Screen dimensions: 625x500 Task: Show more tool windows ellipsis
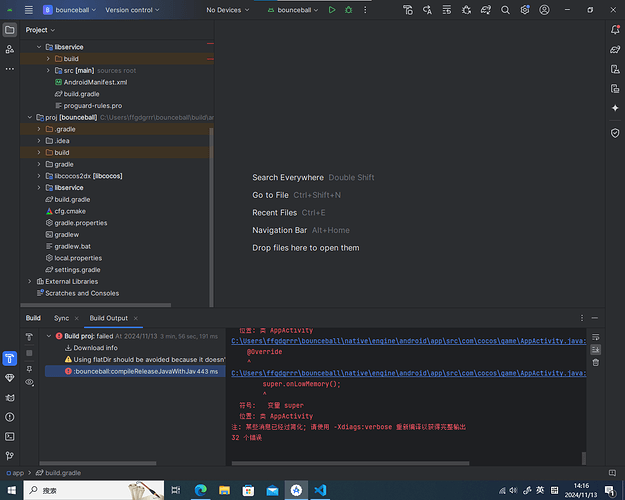[10, 69]
